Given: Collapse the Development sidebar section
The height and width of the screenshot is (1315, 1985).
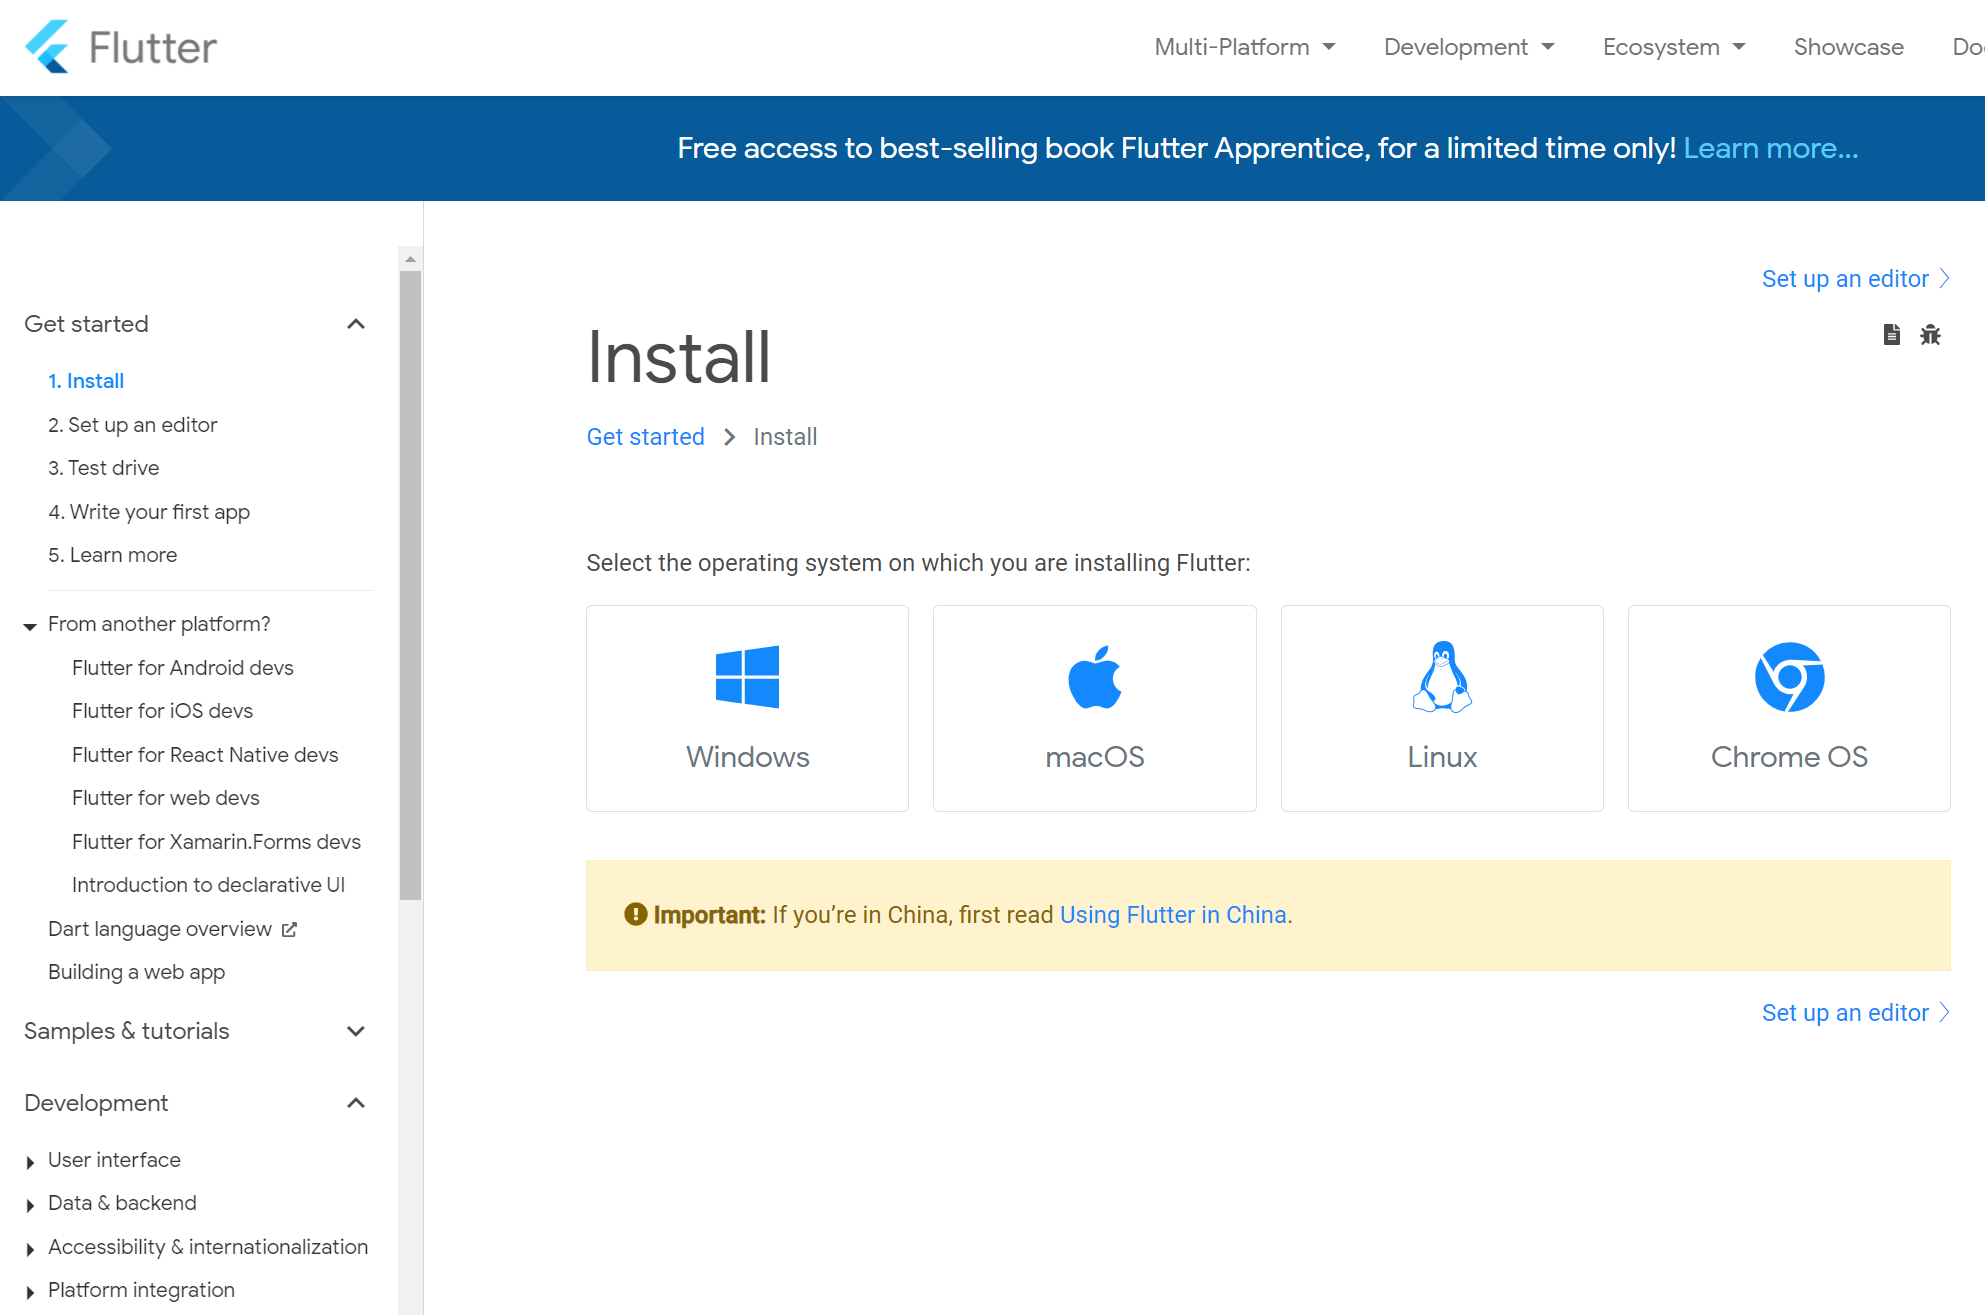Looking at the screenshot, I should (355, 1103).
